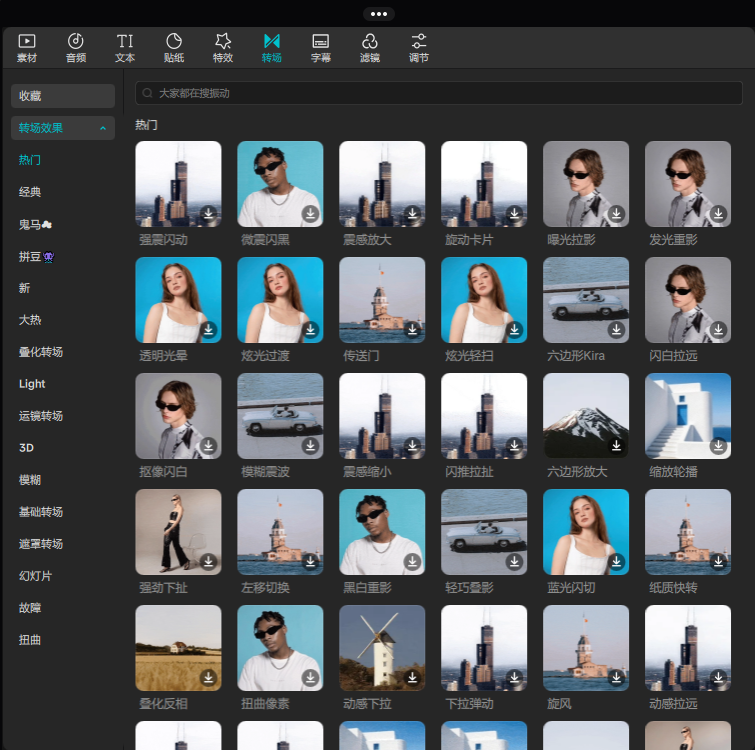The height and width of the screenshot is (750, 755).
Task: Select the 大热 category
Action: click(30, 320)
